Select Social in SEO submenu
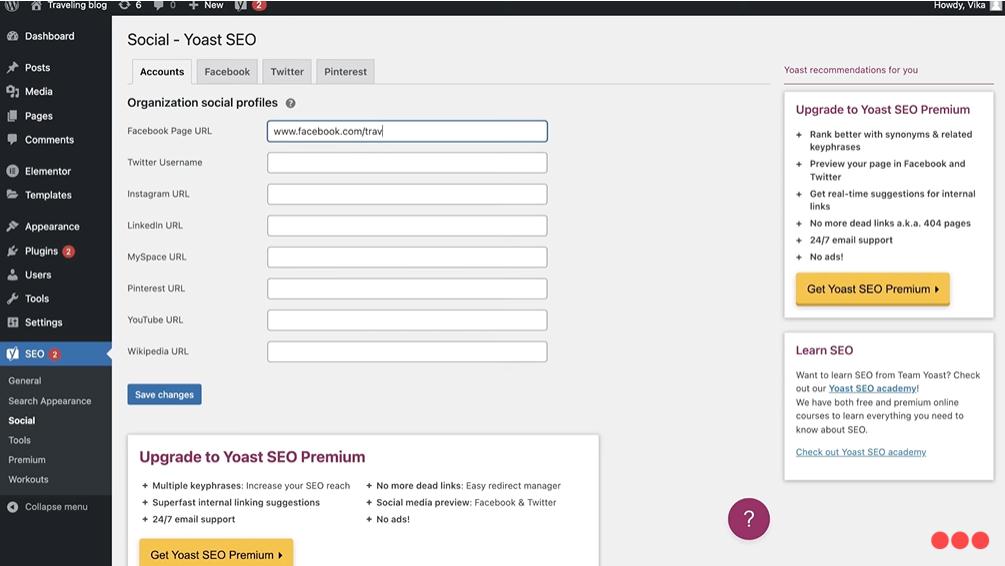The width and height of the screenshot is (1005, 566). click(22, 420)
